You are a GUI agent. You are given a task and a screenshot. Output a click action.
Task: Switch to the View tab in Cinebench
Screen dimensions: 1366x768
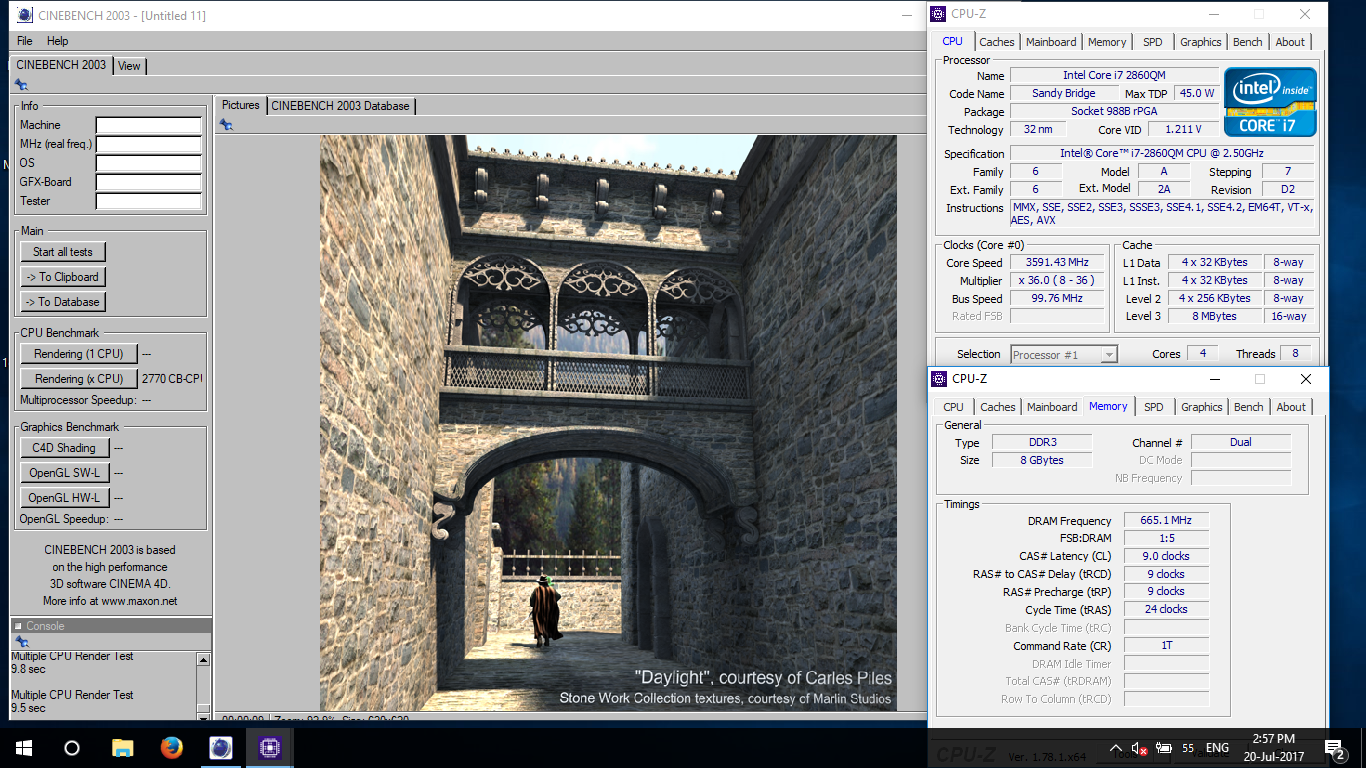pos(129,65)
